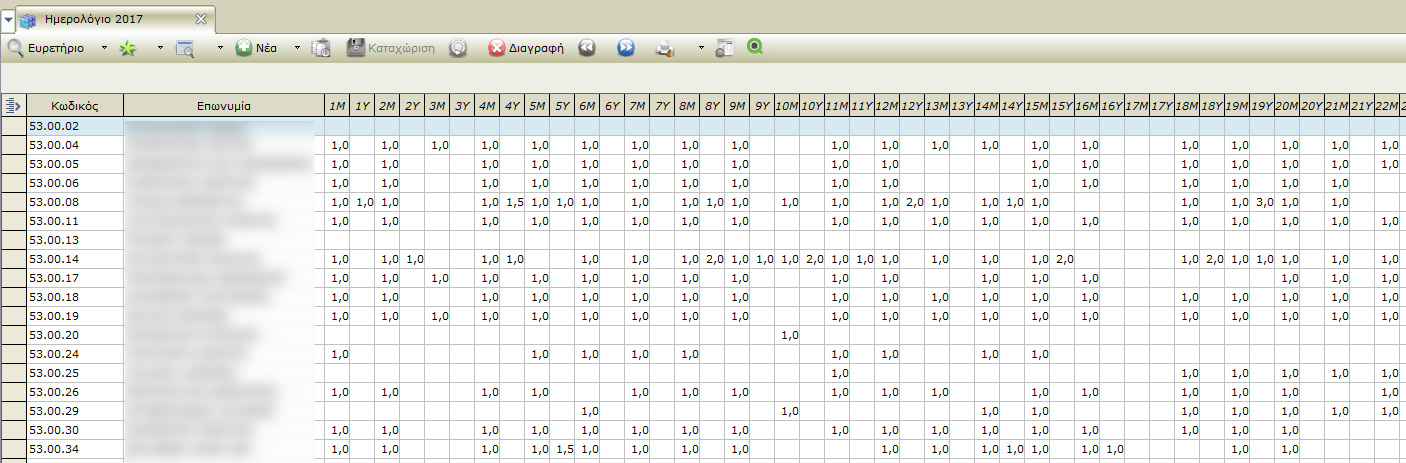Click the Νέα new record button
This screenshot has width=1406, height=463.
[x=256, y=48]
